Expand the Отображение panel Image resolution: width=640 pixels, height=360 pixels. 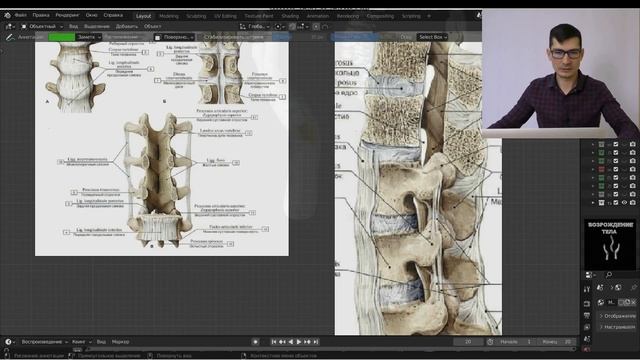617,316
